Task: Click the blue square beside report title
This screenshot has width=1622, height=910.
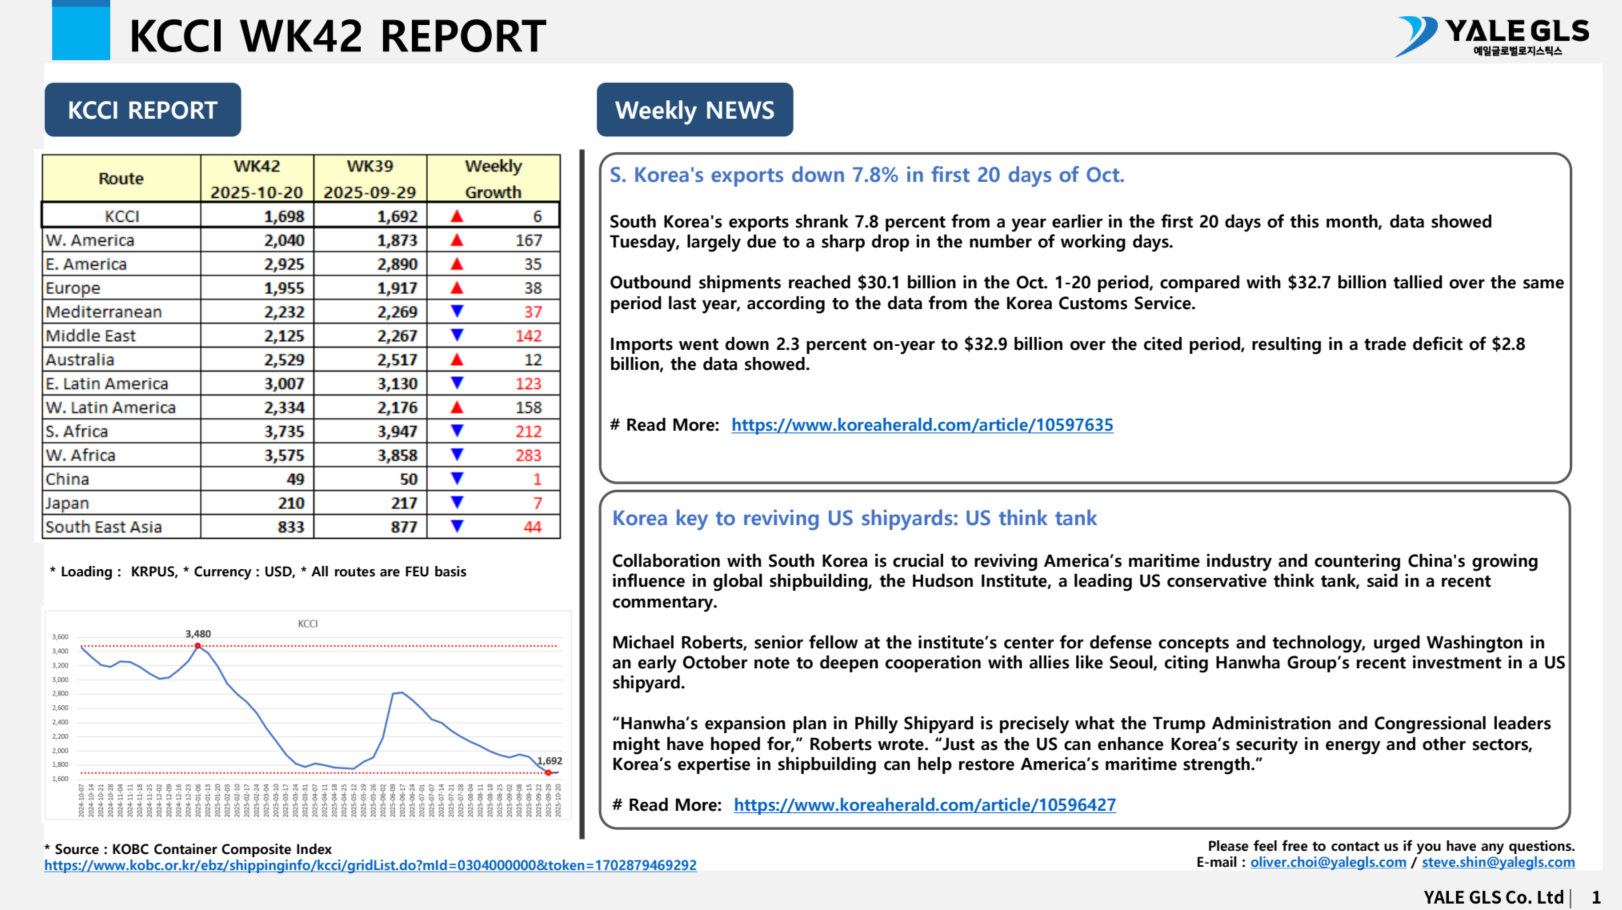Action: point(81,31)
